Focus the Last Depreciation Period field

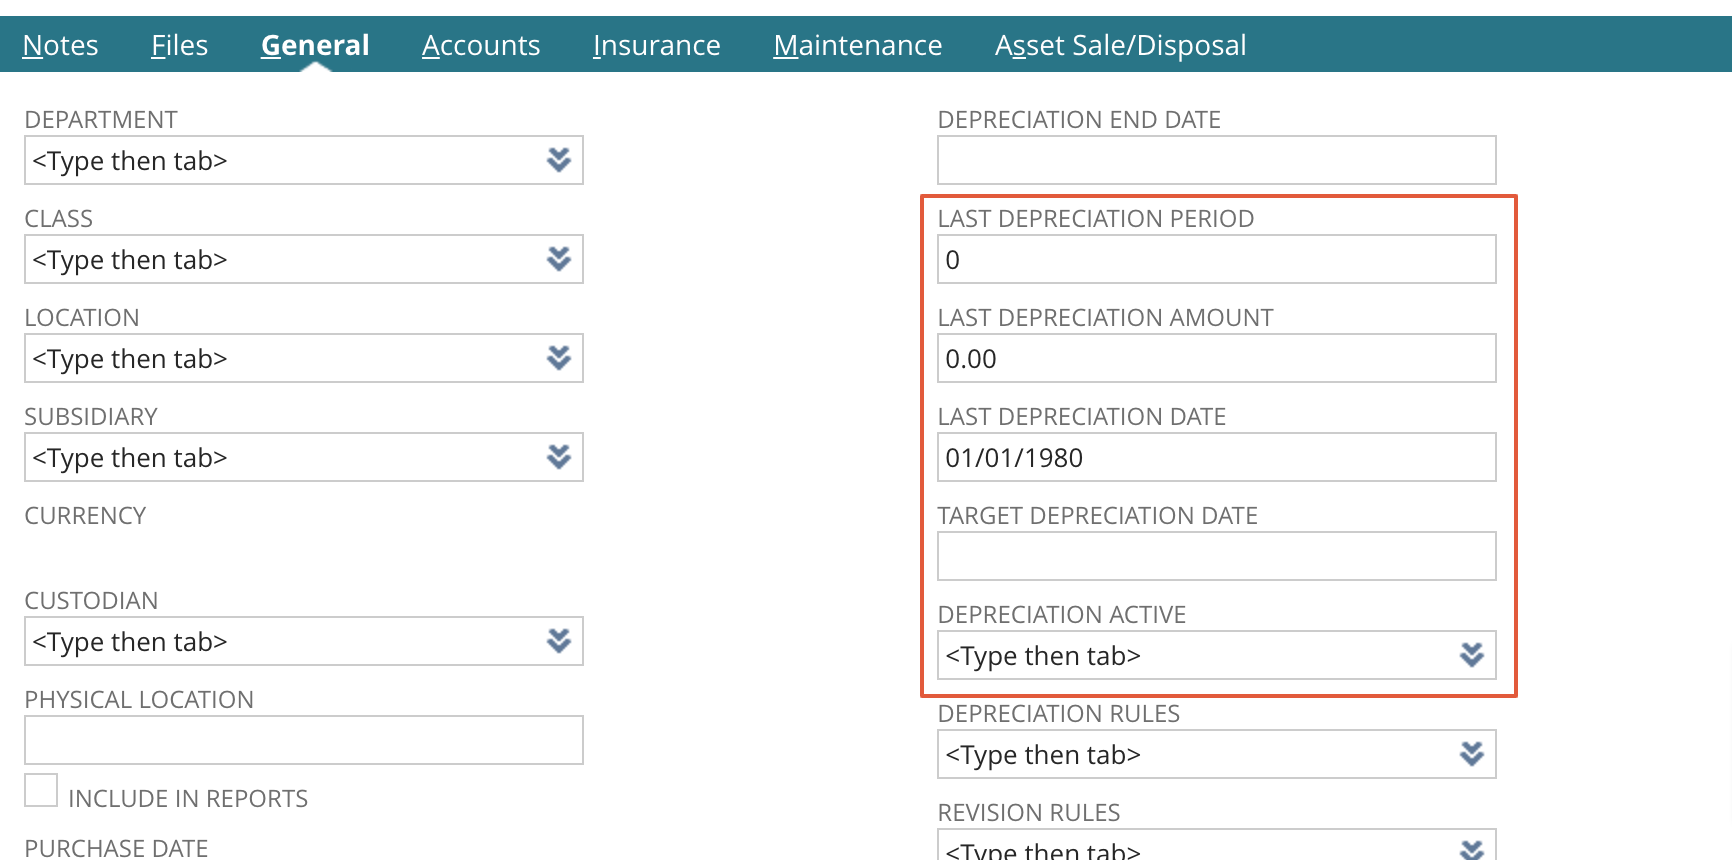tap(1216, 259)
